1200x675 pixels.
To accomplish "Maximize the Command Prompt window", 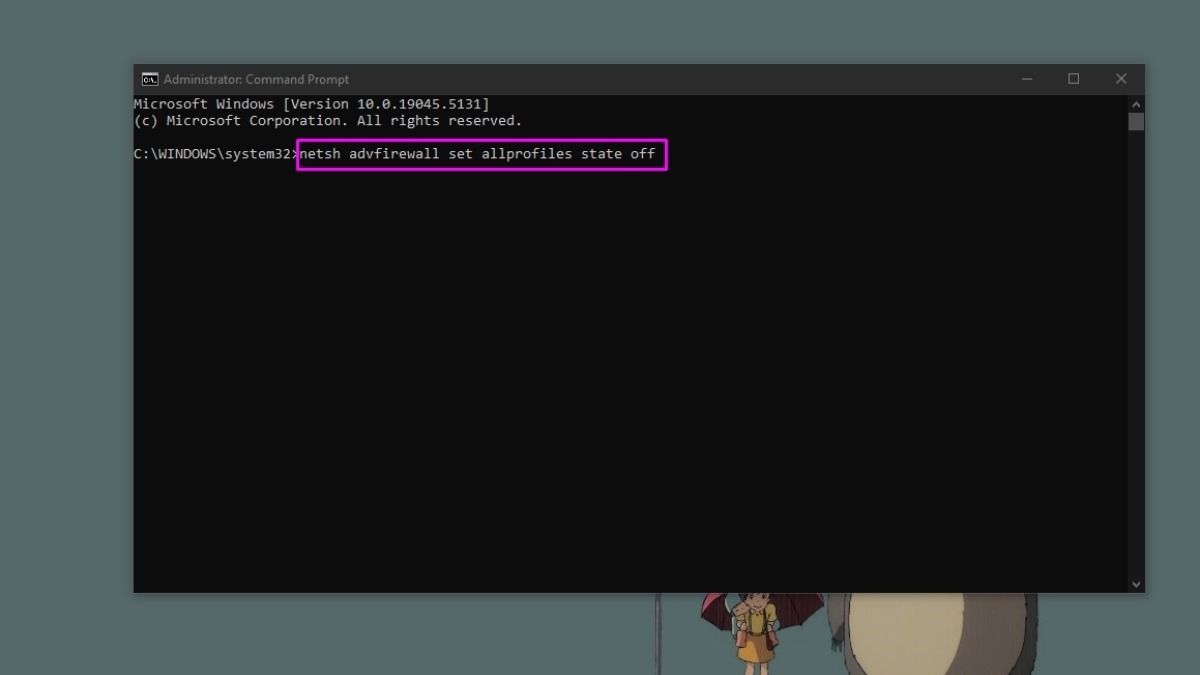I will [x=1074, y=79].
